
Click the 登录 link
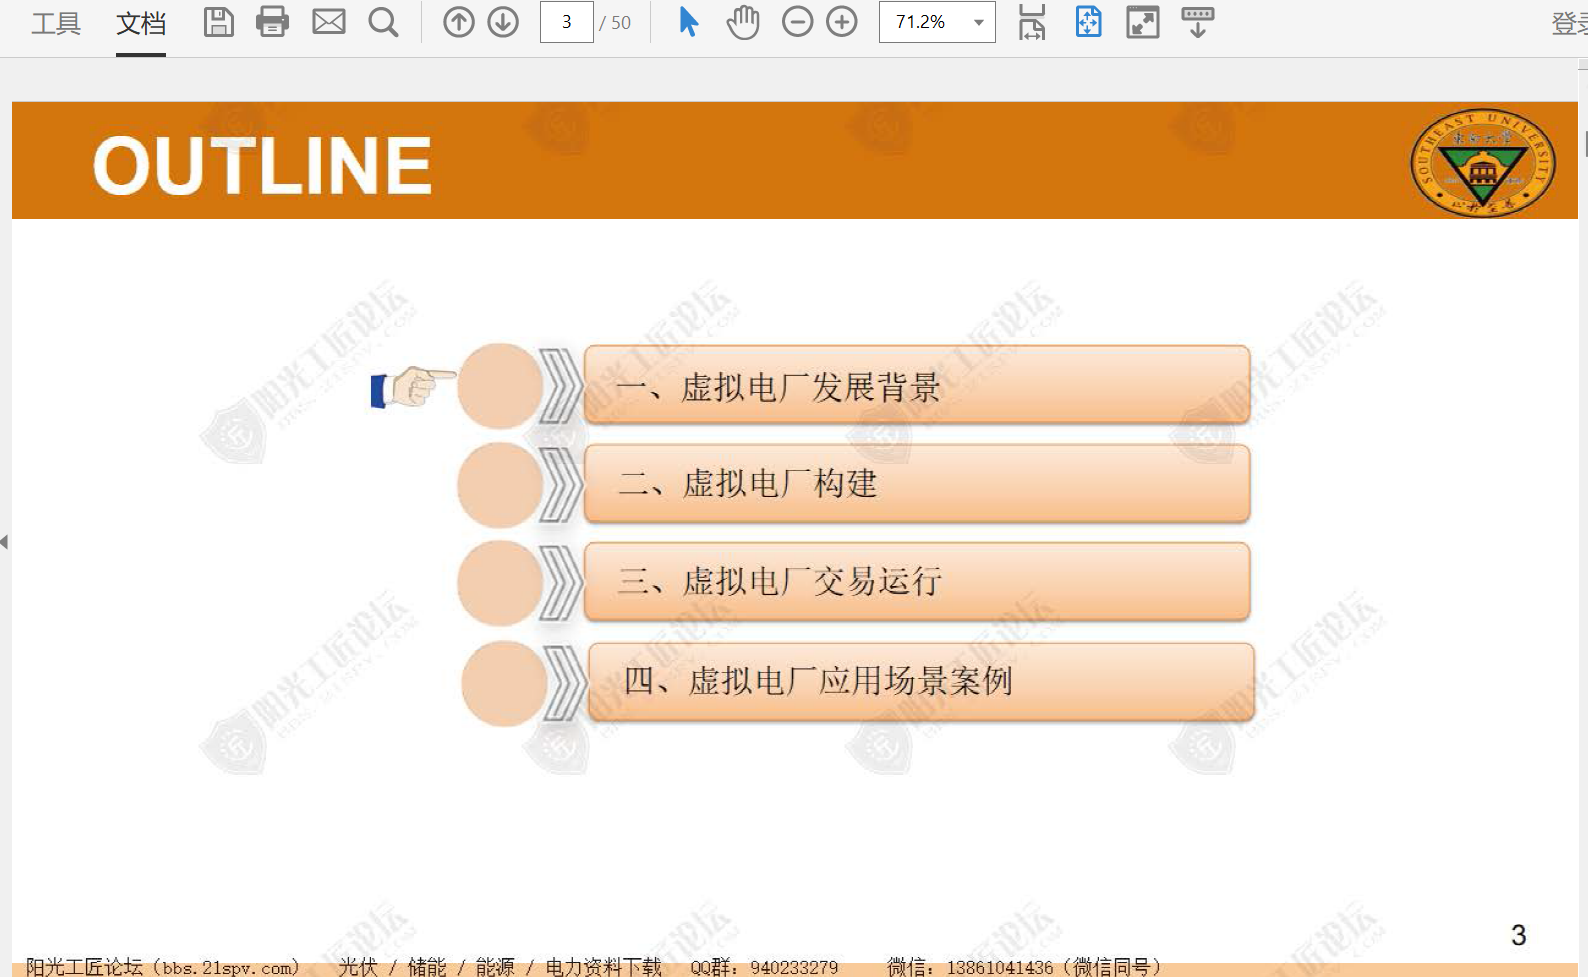tap(1569, 23)
